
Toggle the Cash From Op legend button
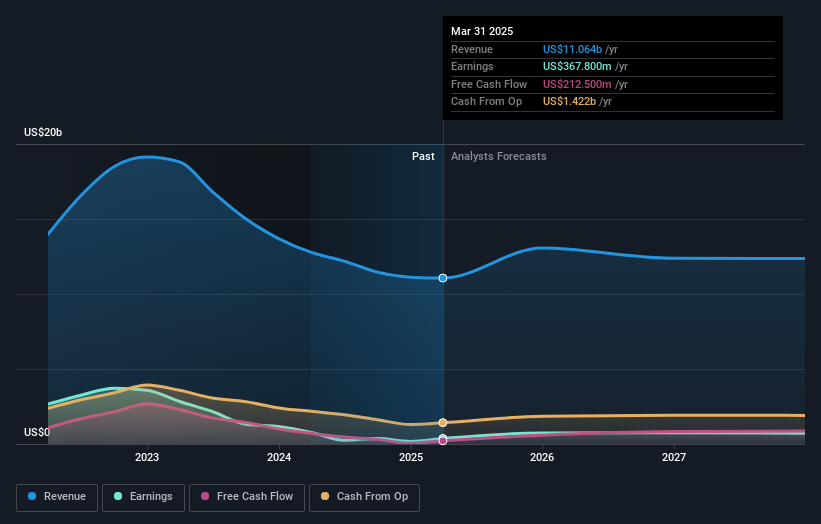click(x=364, y=497)
